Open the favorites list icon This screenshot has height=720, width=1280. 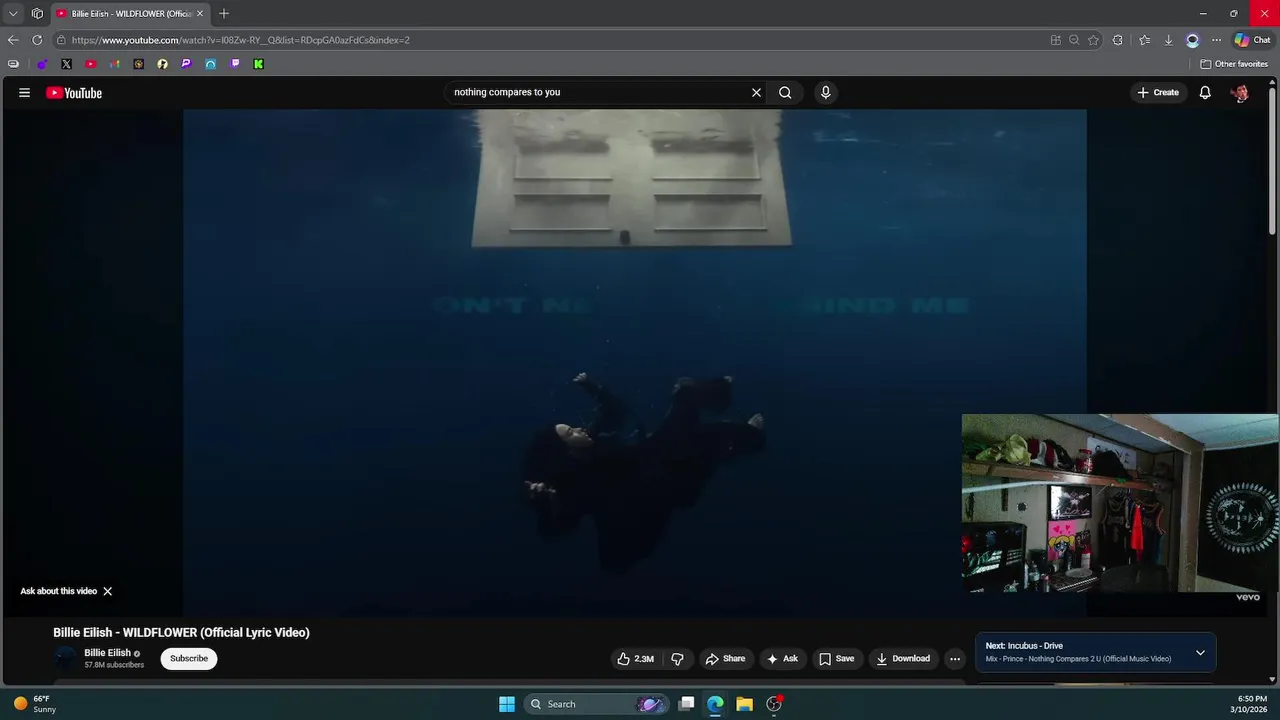pyautogui.click(x=1145, y=40)
